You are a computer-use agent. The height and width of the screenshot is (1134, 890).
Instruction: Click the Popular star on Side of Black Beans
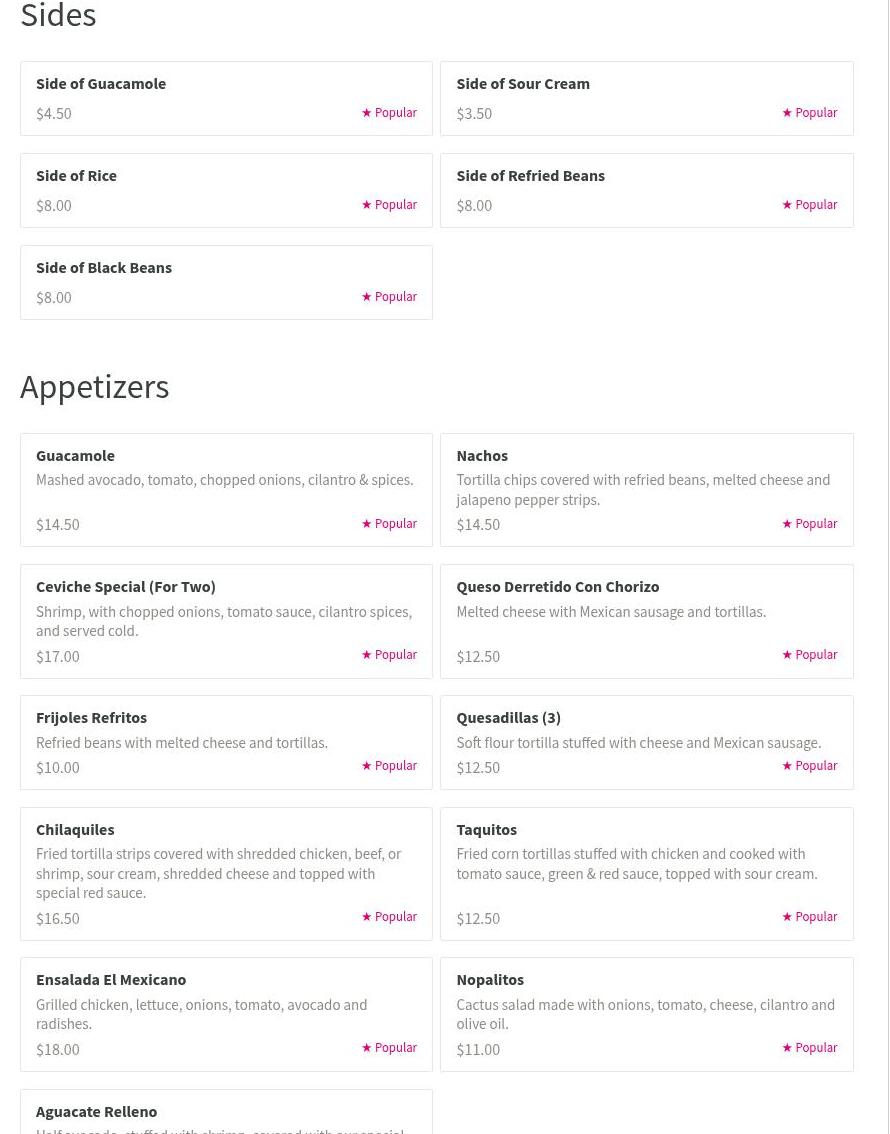(x=366, y=297)
